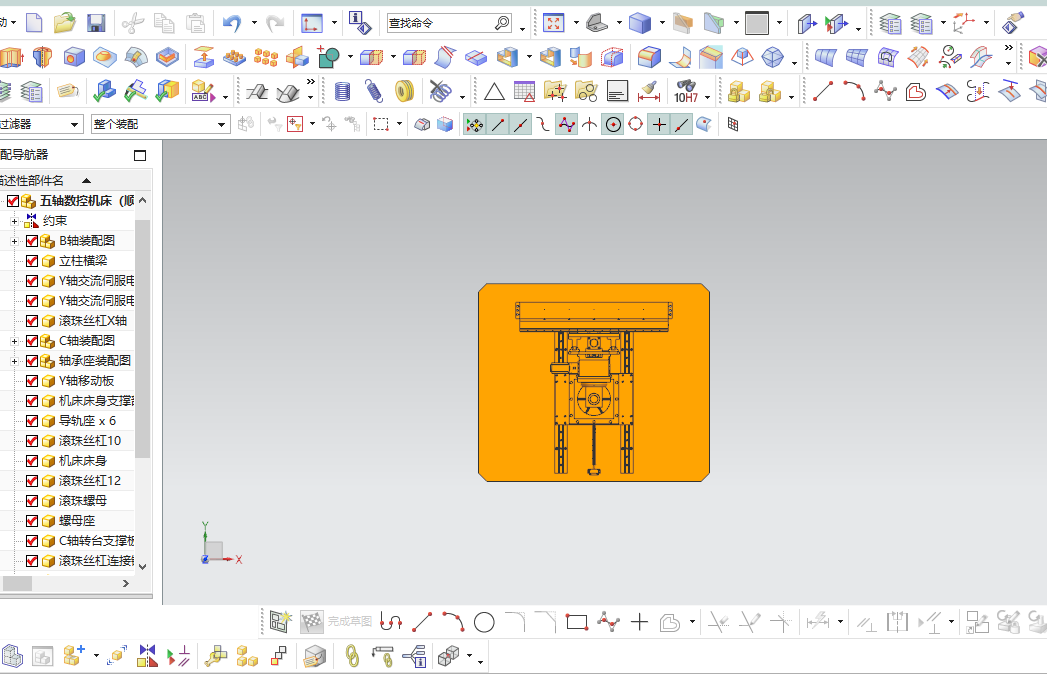
Task: Click the shaded cube rendering icon
Action: [x=640, y=23]
